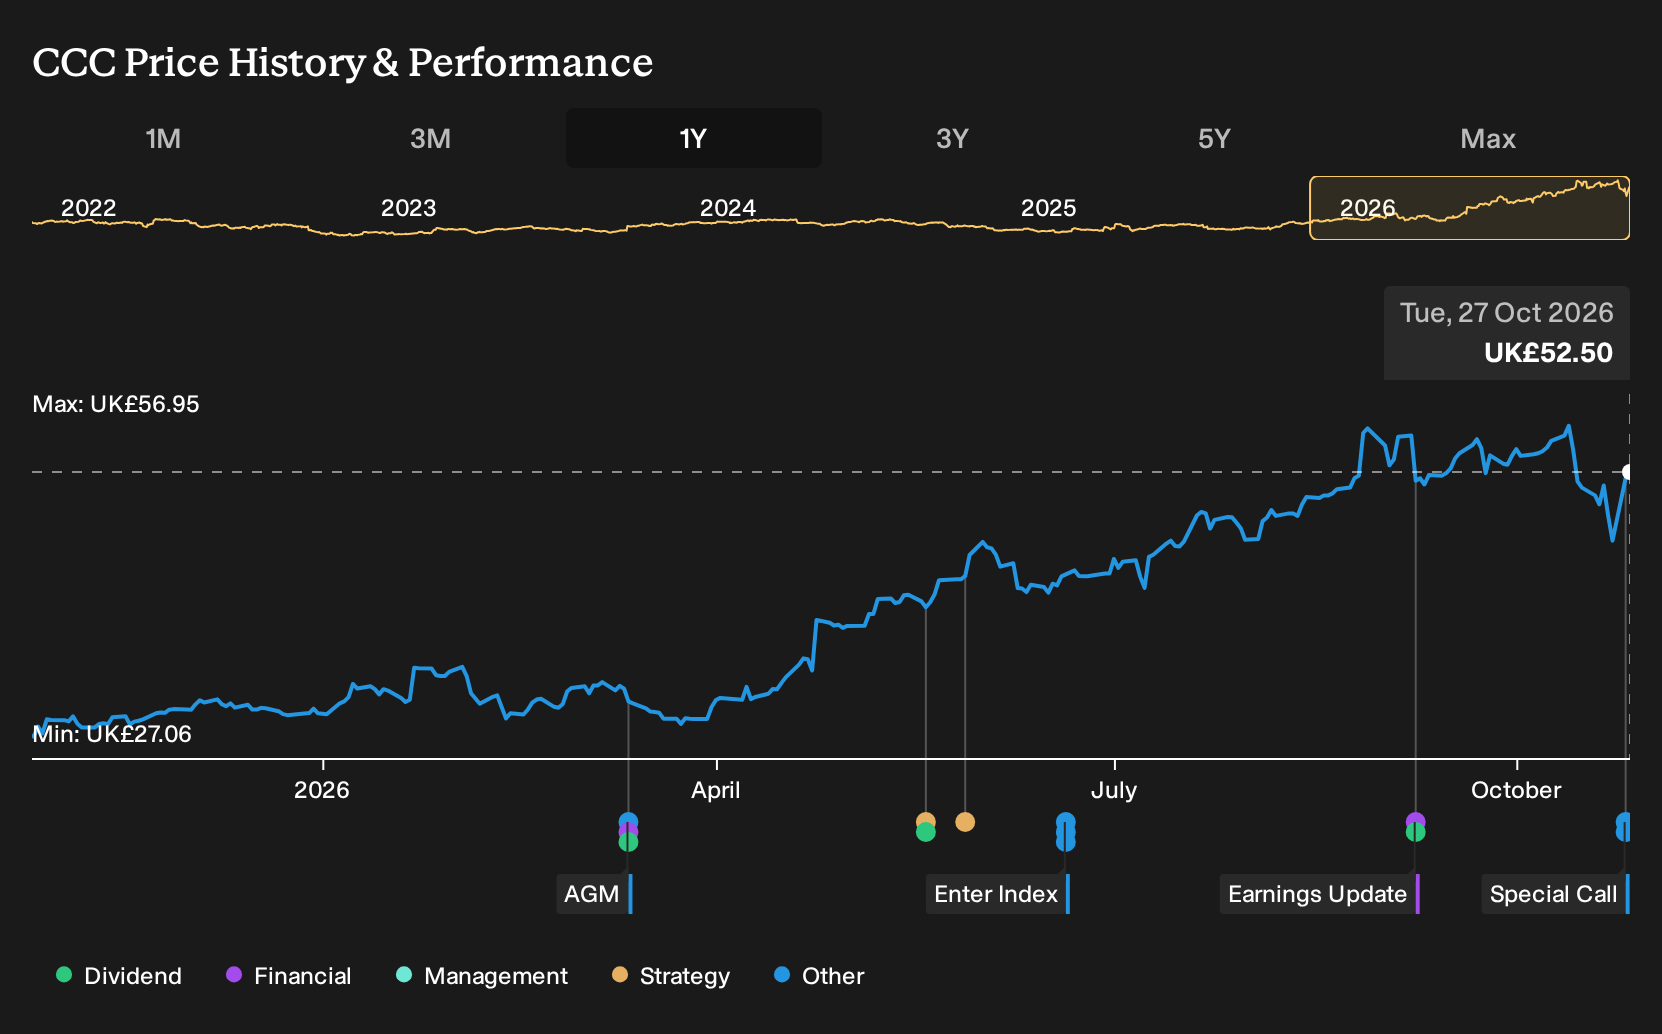Viewport: 1662px width, 1034px height.
Task: Click the Min: UK£27.06 label
Action: [112, 734]
